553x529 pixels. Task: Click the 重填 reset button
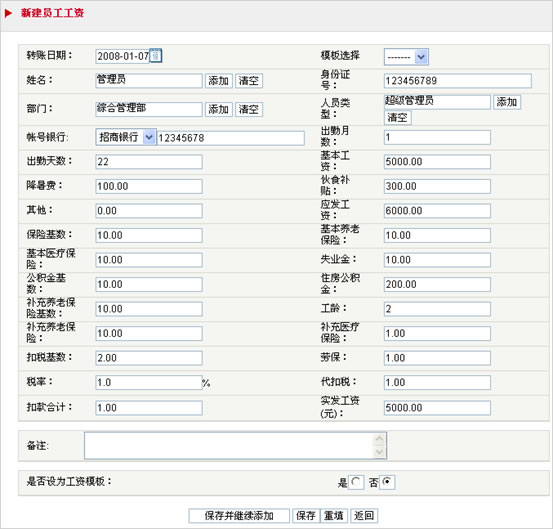click(334, 516)
